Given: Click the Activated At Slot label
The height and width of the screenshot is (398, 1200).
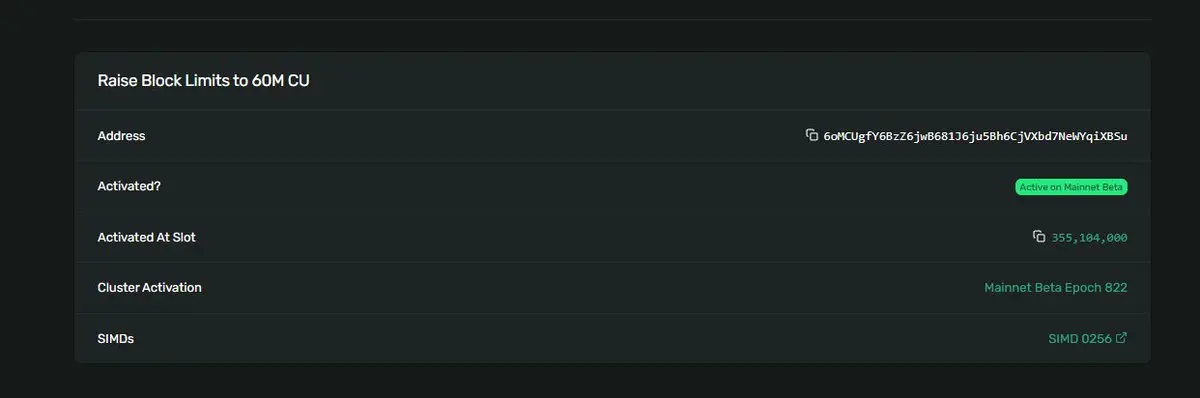Looking at the screenshot, I should [146, 237].
